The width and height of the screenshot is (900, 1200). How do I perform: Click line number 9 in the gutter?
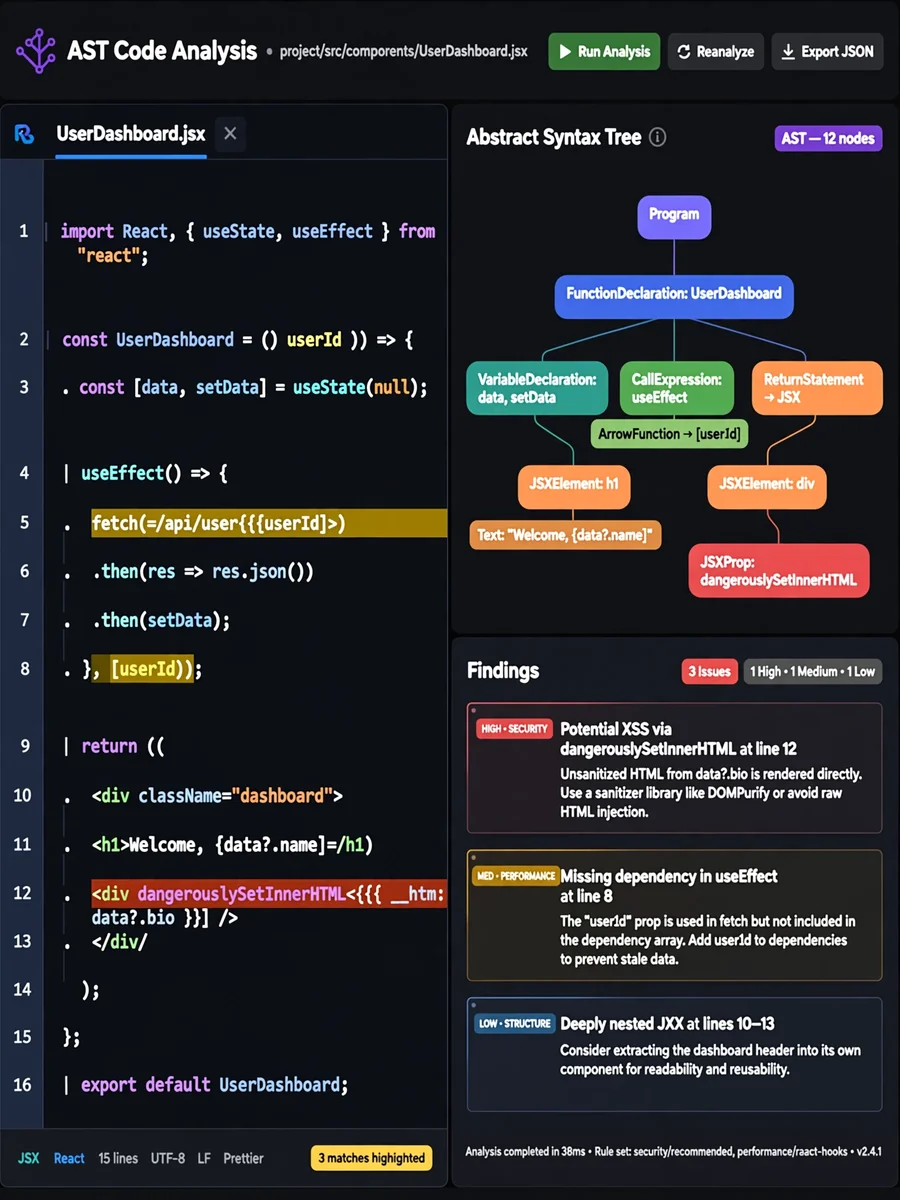click(x=24, y=746)
